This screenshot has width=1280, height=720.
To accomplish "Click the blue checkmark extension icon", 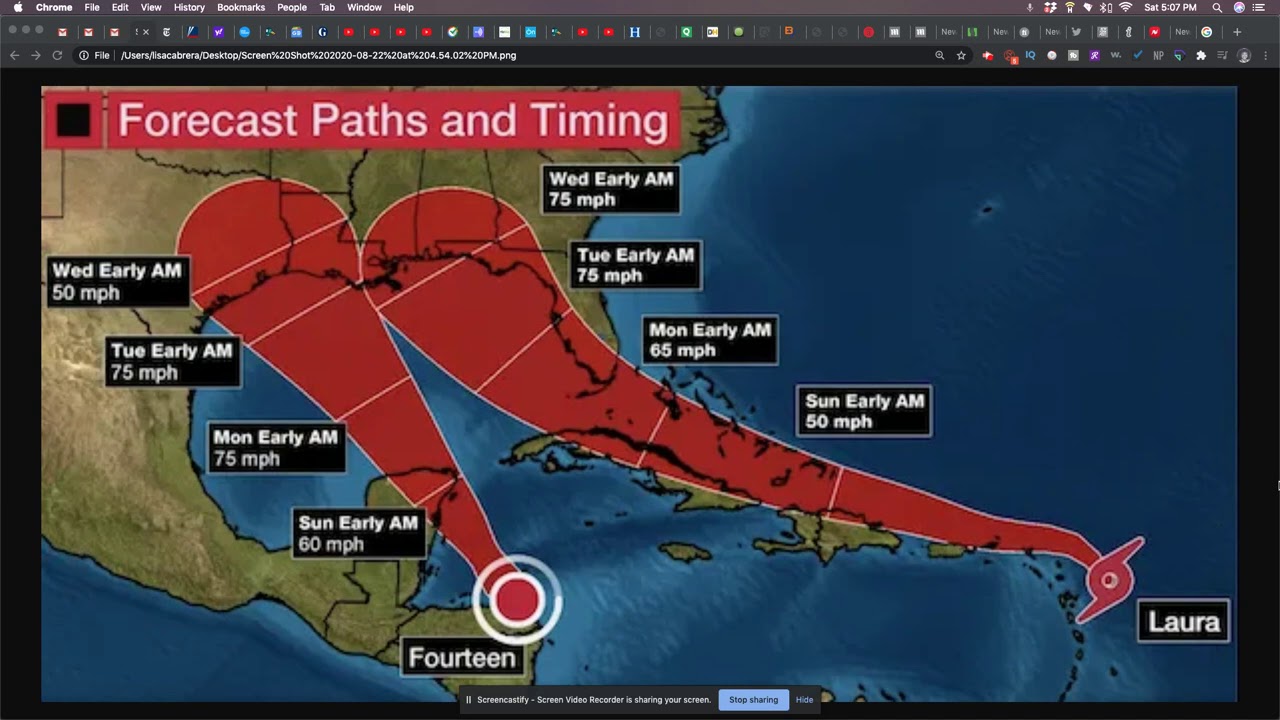I will pos(1137,55).
